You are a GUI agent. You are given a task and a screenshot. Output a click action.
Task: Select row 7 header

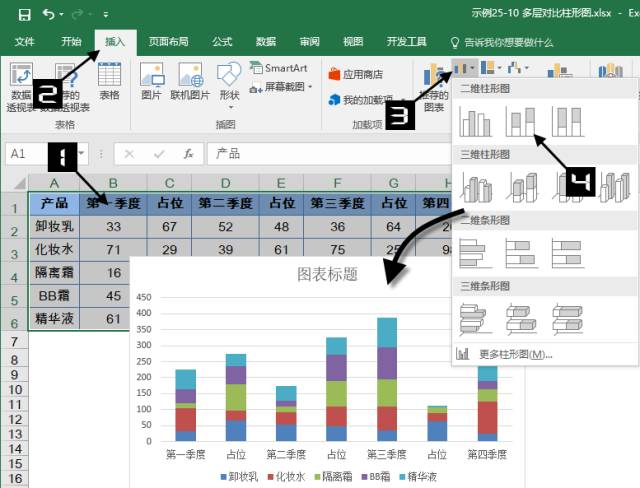(15, 342)
